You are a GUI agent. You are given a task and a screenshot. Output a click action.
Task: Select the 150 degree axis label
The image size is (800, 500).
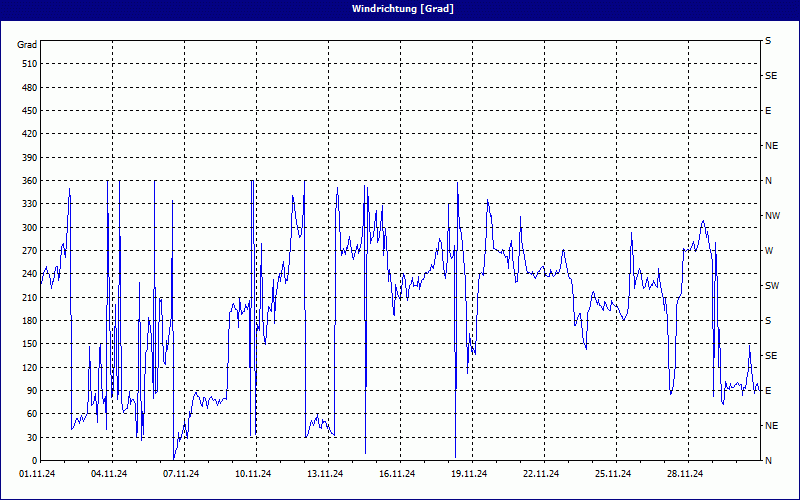click(x=30, y=344)
